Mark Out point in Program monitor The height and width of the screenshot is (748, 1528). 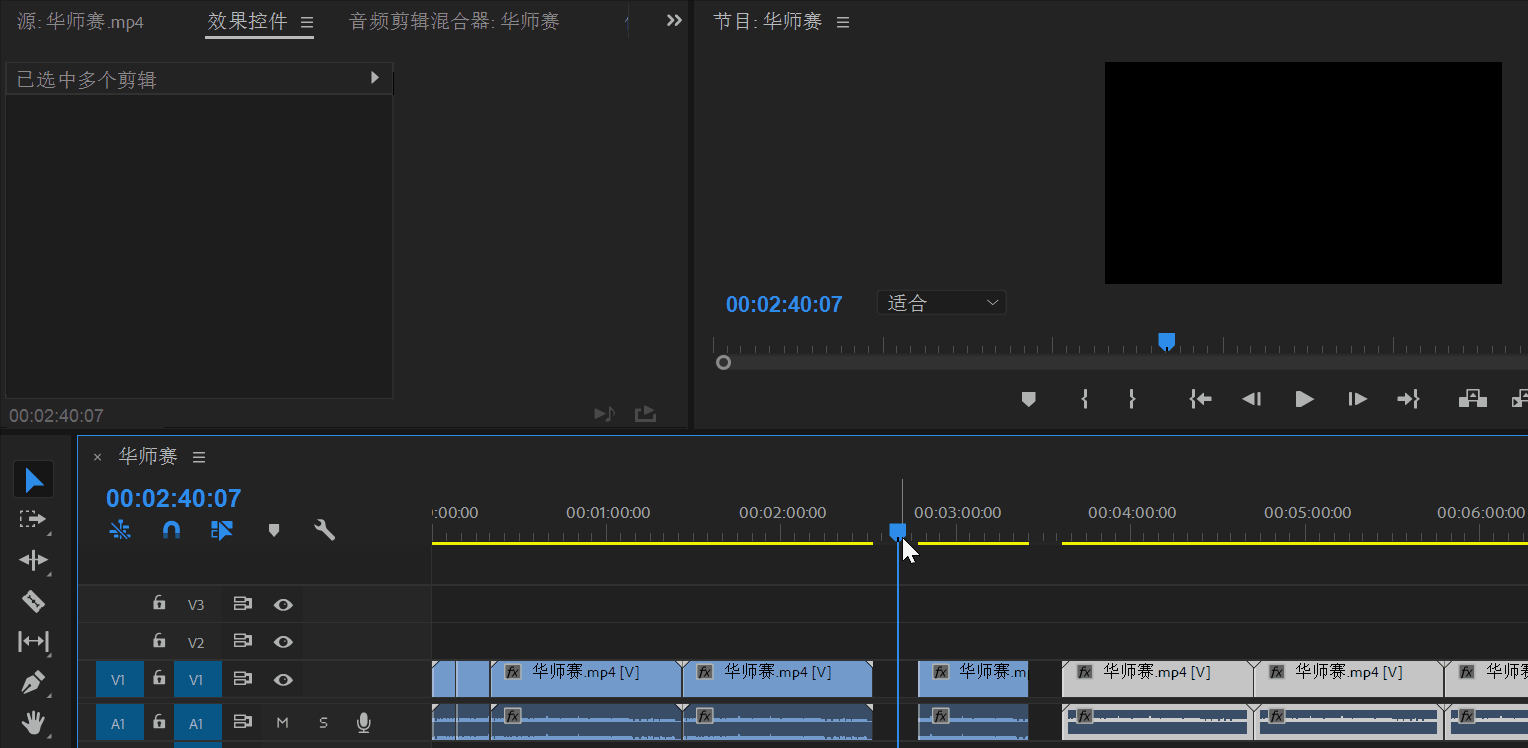(1132, 399)
